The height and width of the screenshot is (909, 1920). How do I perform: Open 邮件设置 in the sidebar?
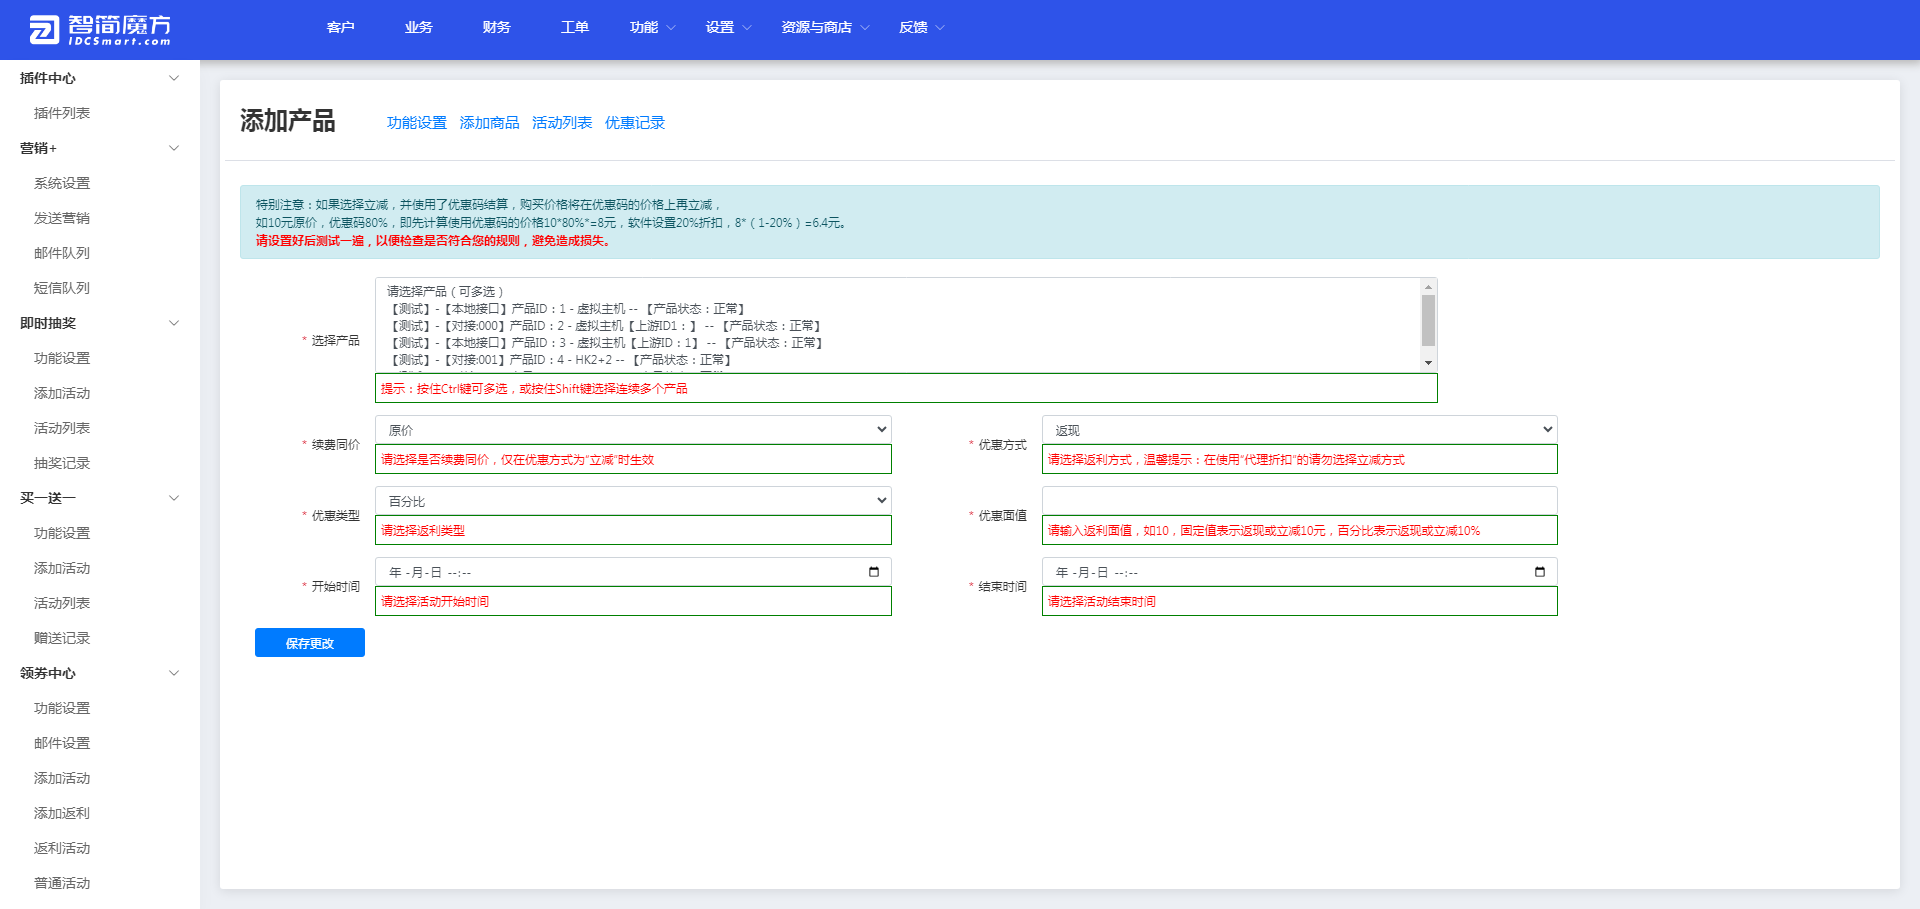62,743
